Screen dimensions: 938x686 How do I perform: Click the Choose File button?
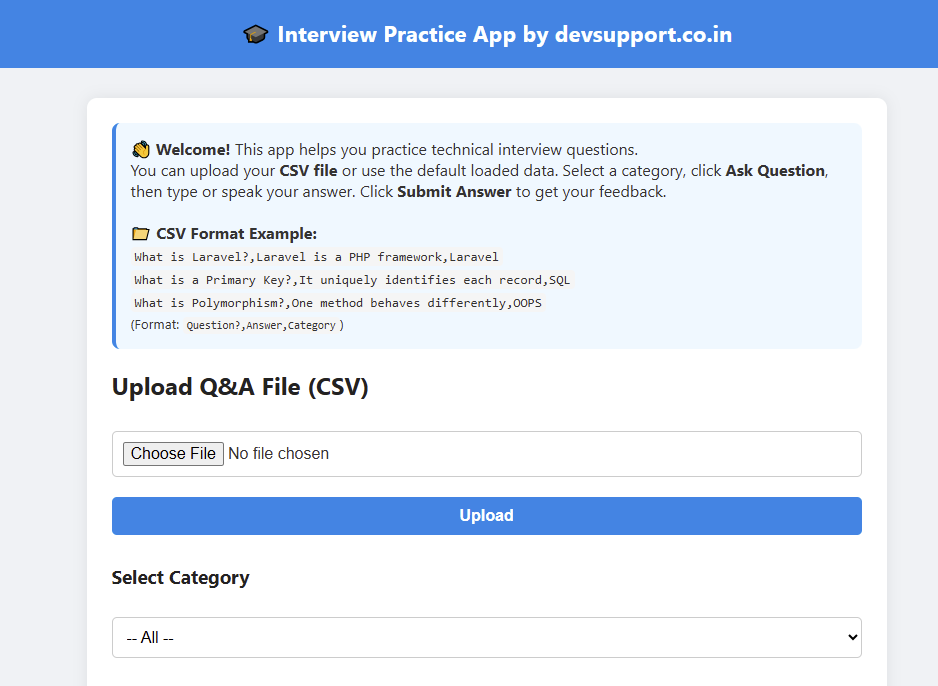click(172, 453)
